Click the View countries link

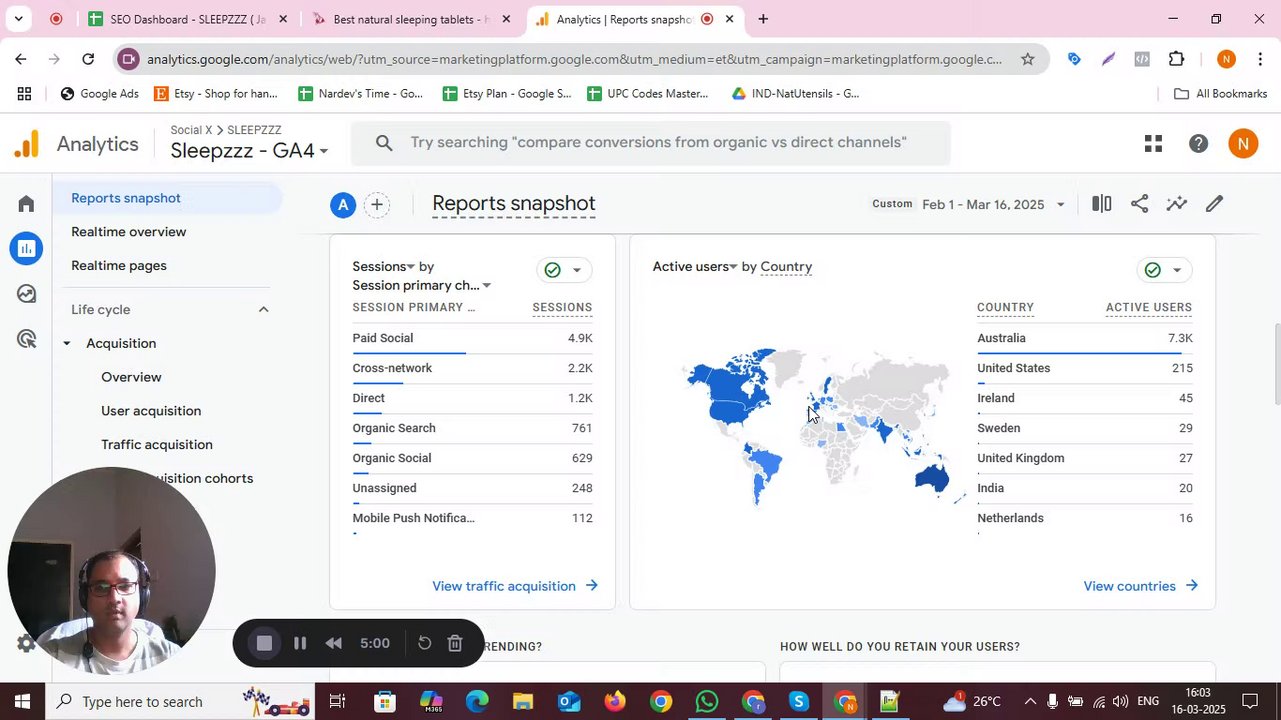click(x=1141, y=586)
